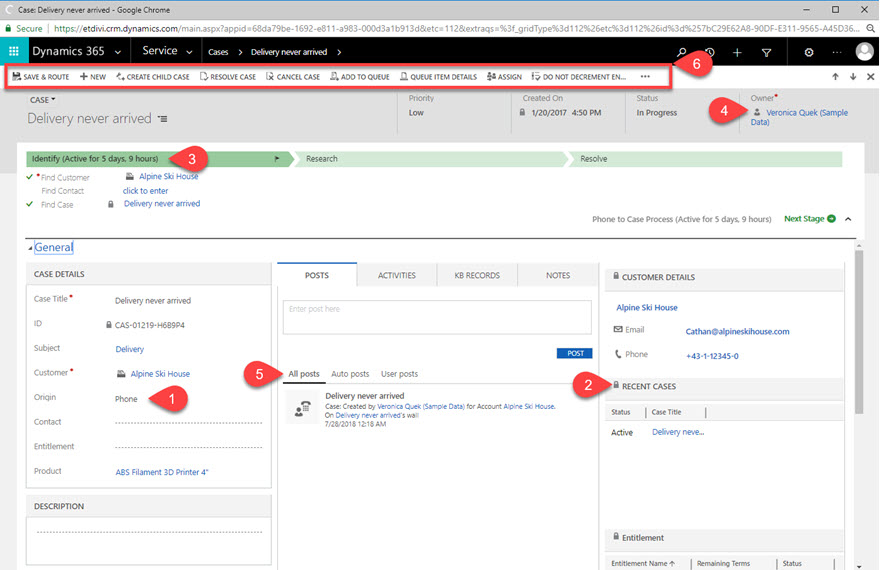Close the case form with X

pos(870,77)
